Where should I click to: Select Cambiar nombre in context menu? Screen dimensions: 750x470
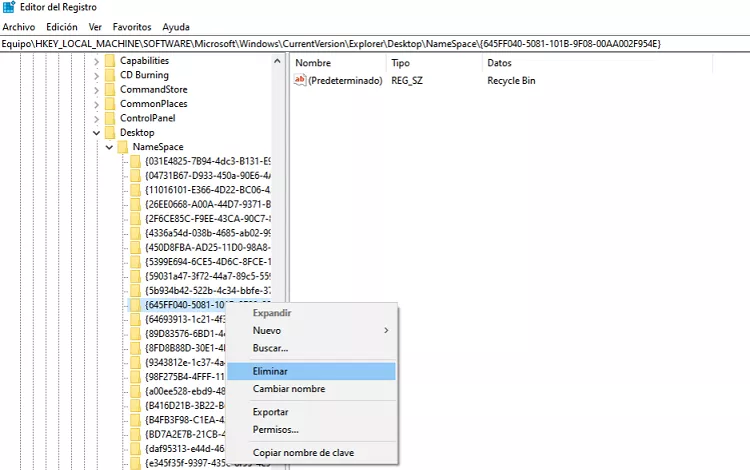point(288,389)
